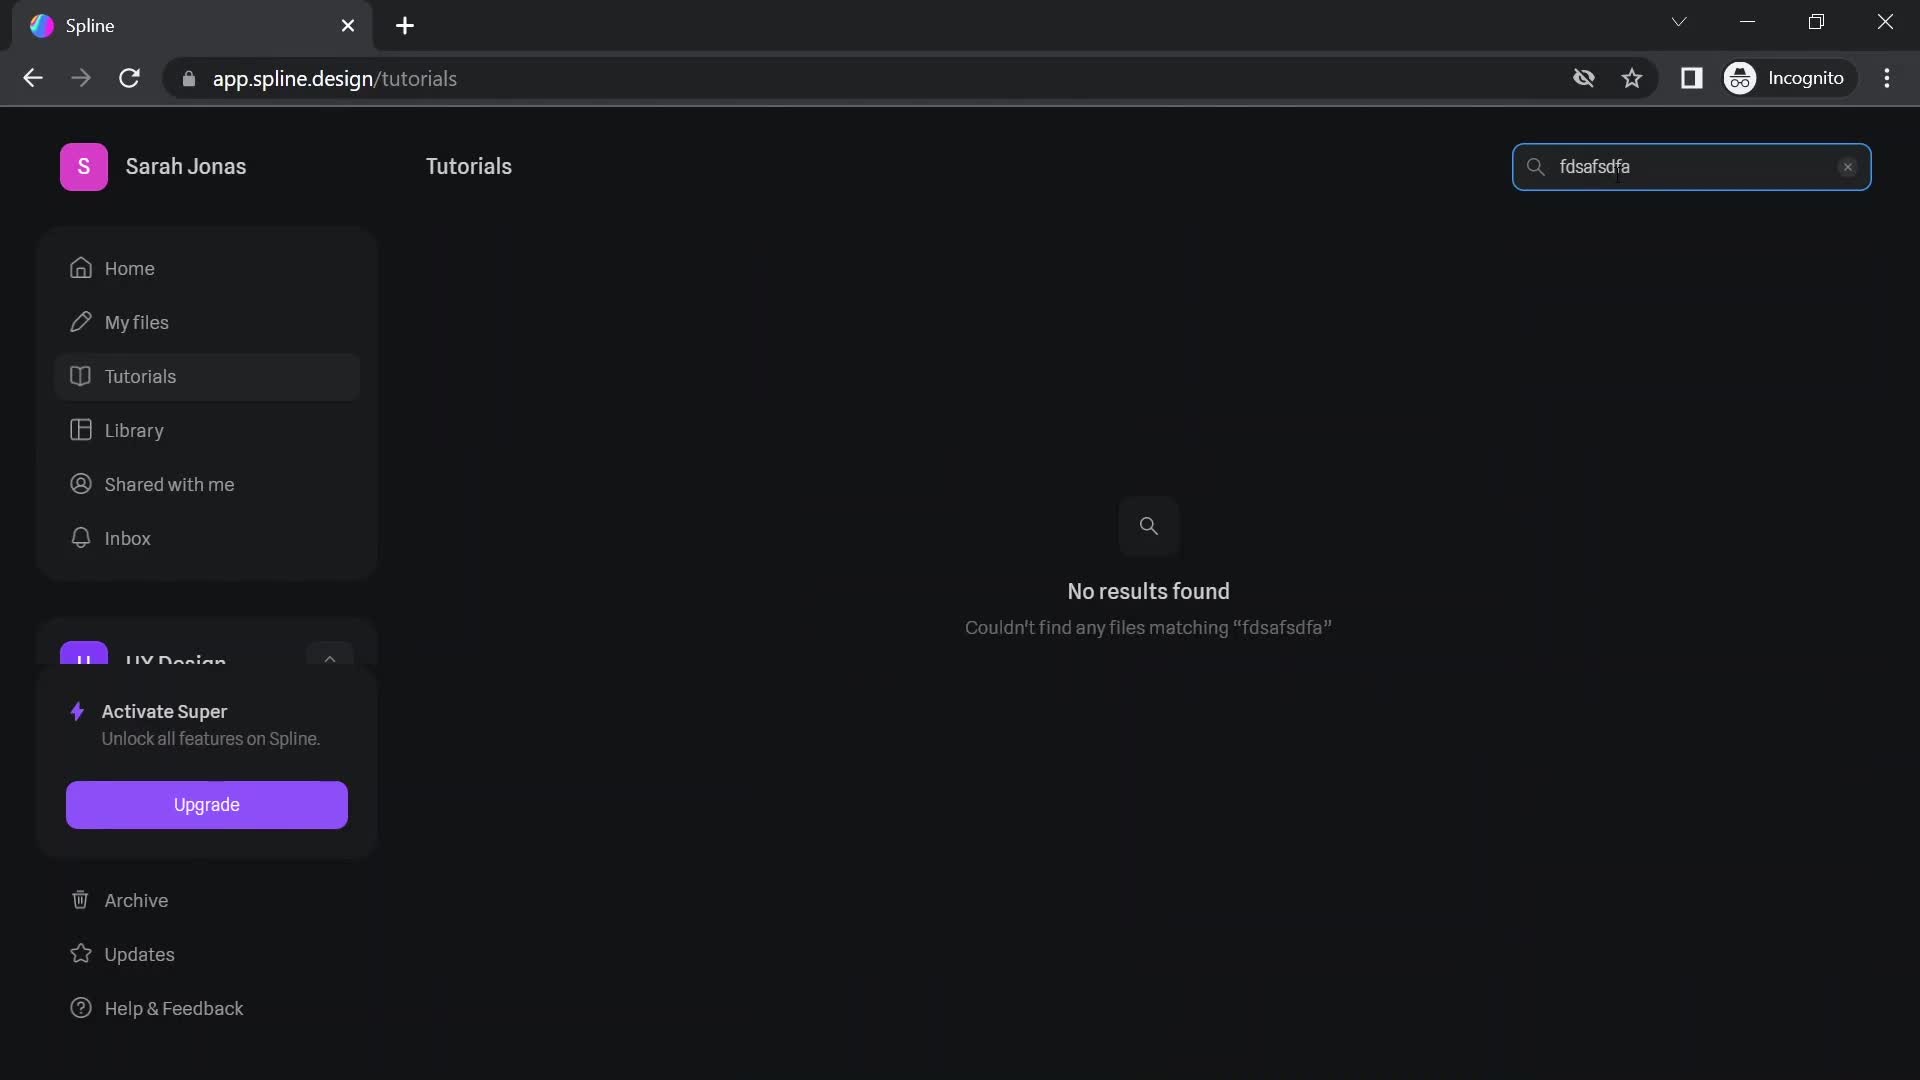
Task: Click the Library icon in sidebar
Action: 79,430
